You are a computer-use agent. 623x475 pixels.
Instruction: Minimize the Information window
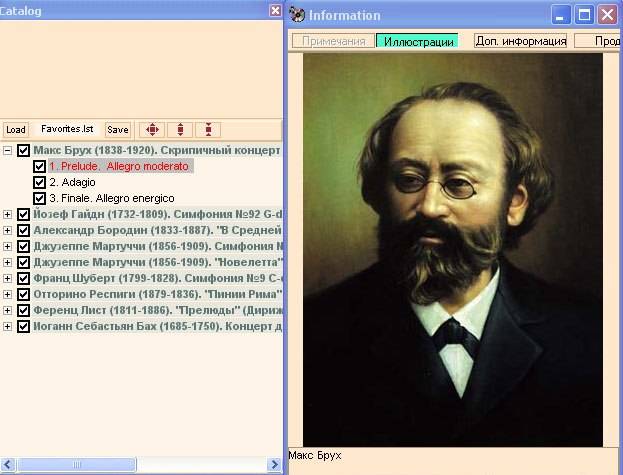pos(561,15)
